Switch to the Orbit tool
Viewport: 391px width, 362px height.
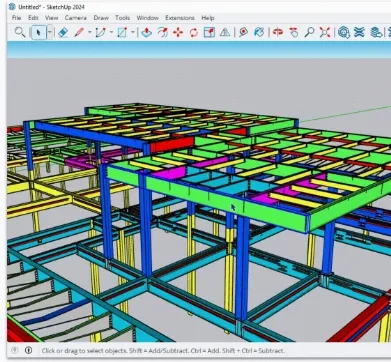tap(277, 32)
